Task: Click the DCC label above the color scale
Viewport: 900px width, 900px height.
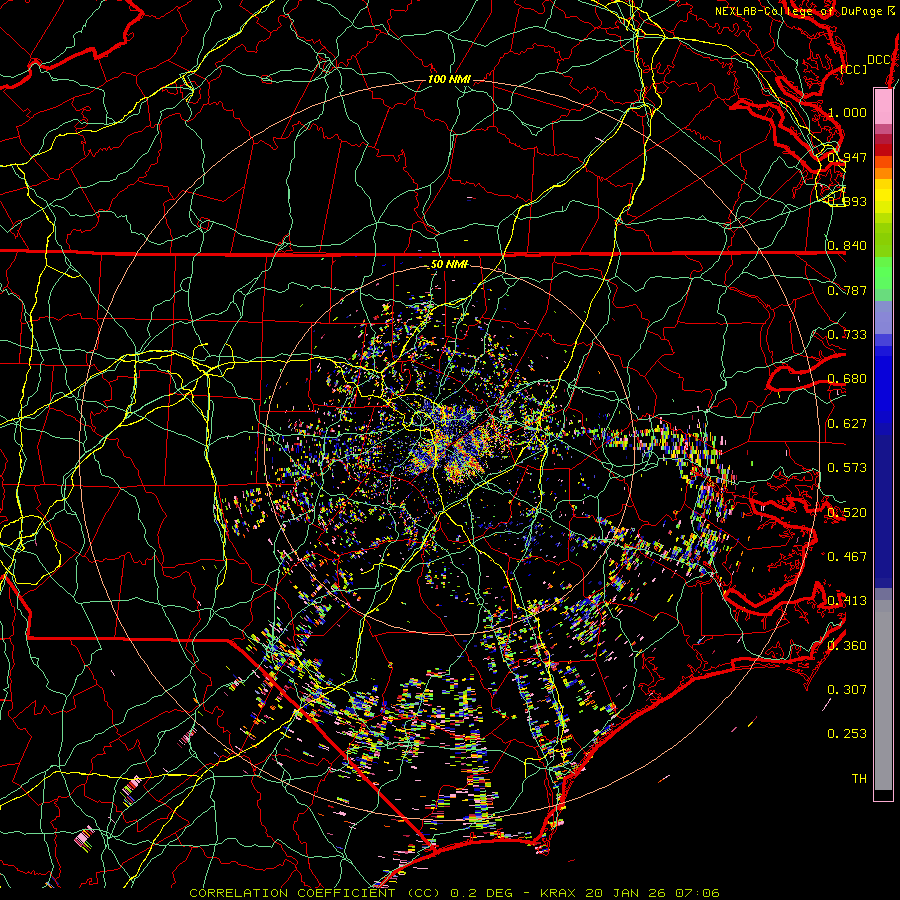Action: [x=878, y=60]
